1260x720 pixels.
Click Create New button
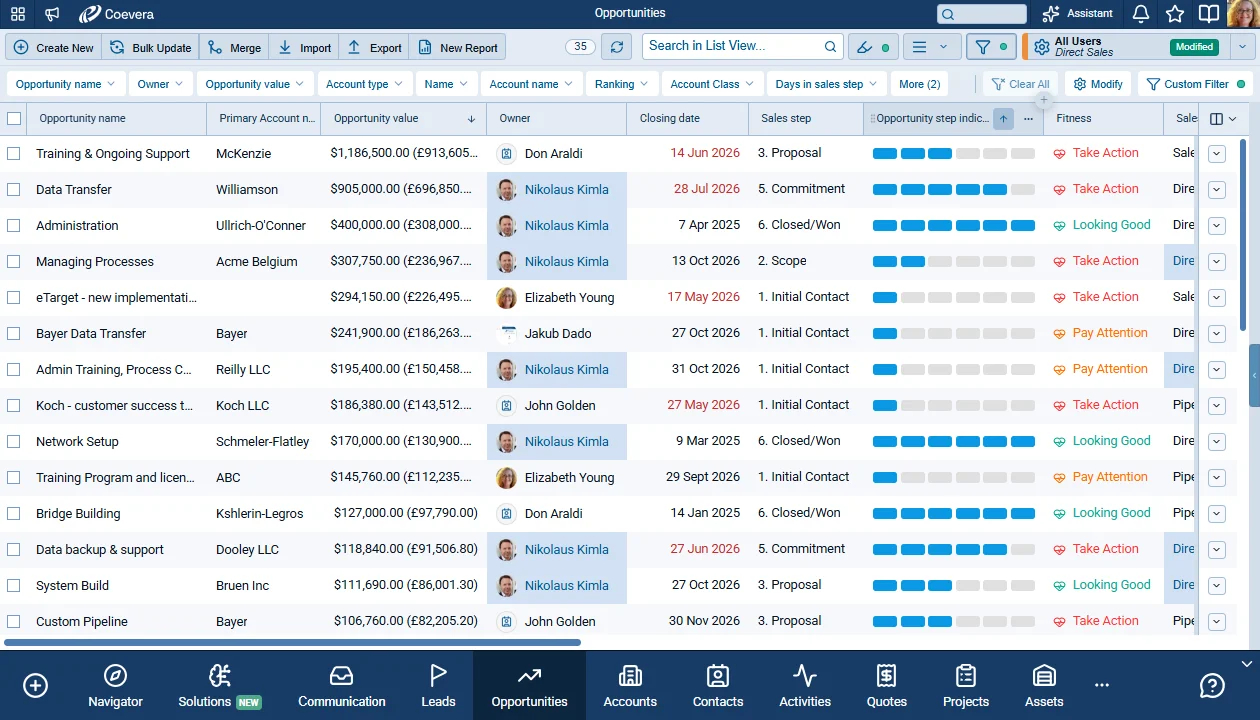54,47
